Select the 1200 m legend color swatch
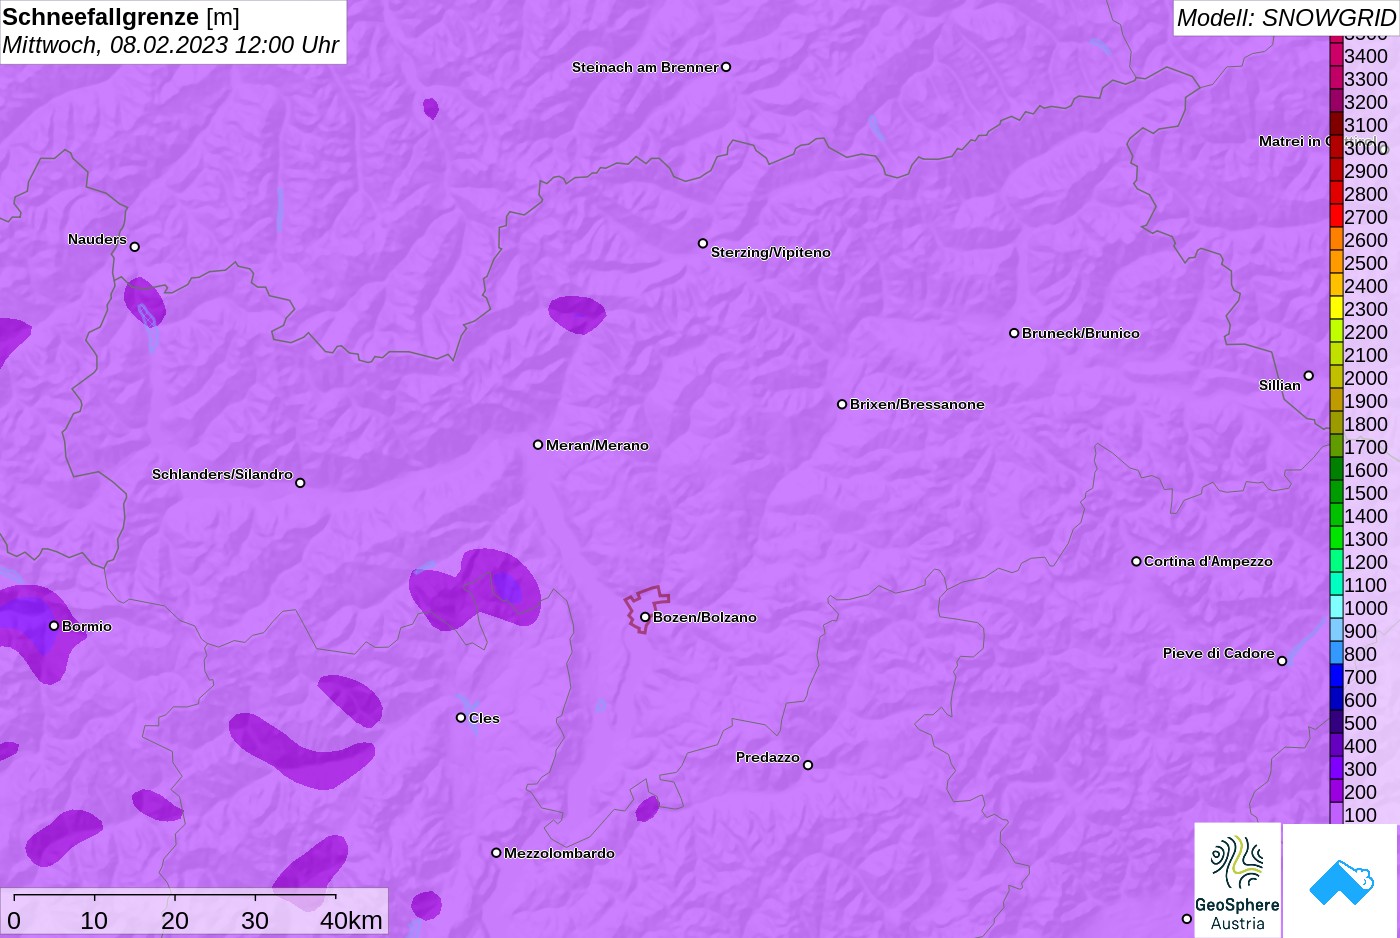Viewport: 1400px width, 938px height. click(x=1336, y=562)
